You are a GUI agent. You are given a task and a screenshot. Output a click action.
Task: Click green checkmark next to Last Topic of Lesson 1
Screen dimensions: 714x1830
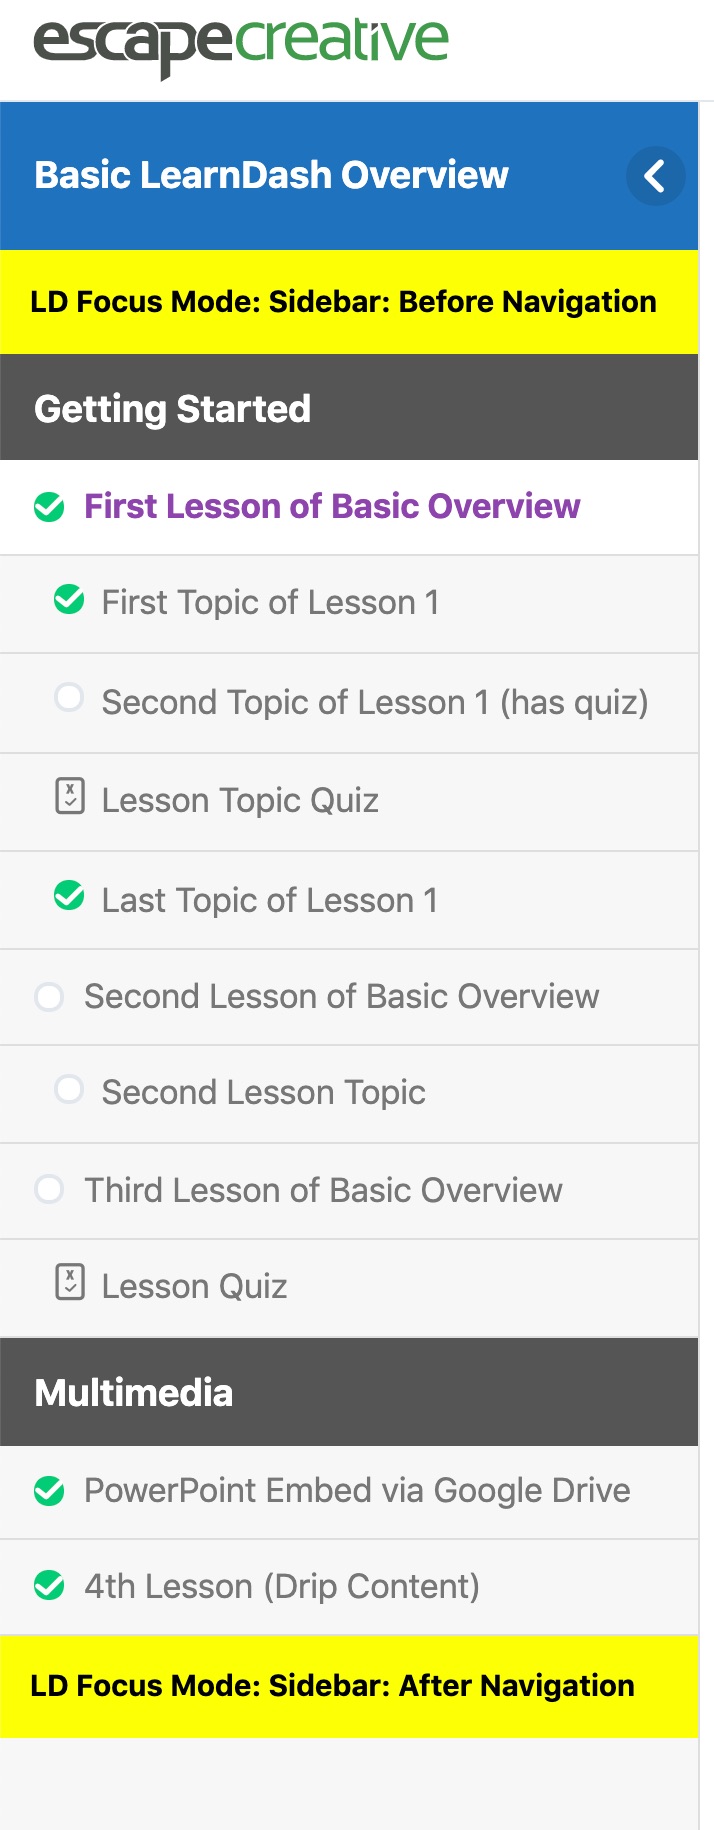[x=69, y=896]
